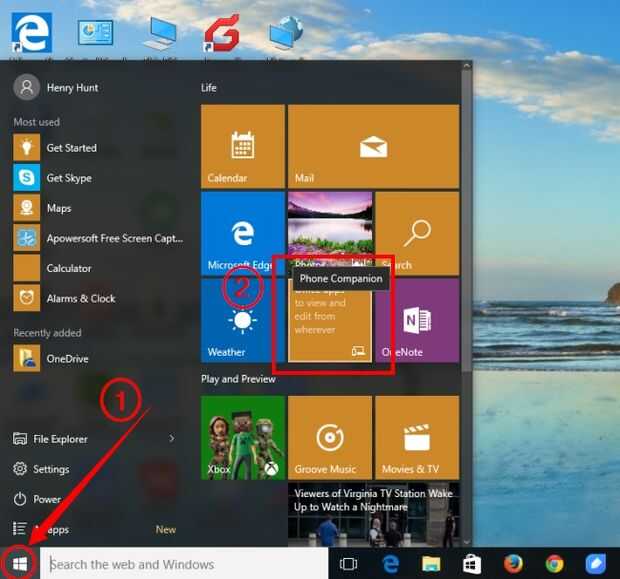This screenshot has width=620, height=579.
Task: Open the Xbox tile
Action: 243,438
